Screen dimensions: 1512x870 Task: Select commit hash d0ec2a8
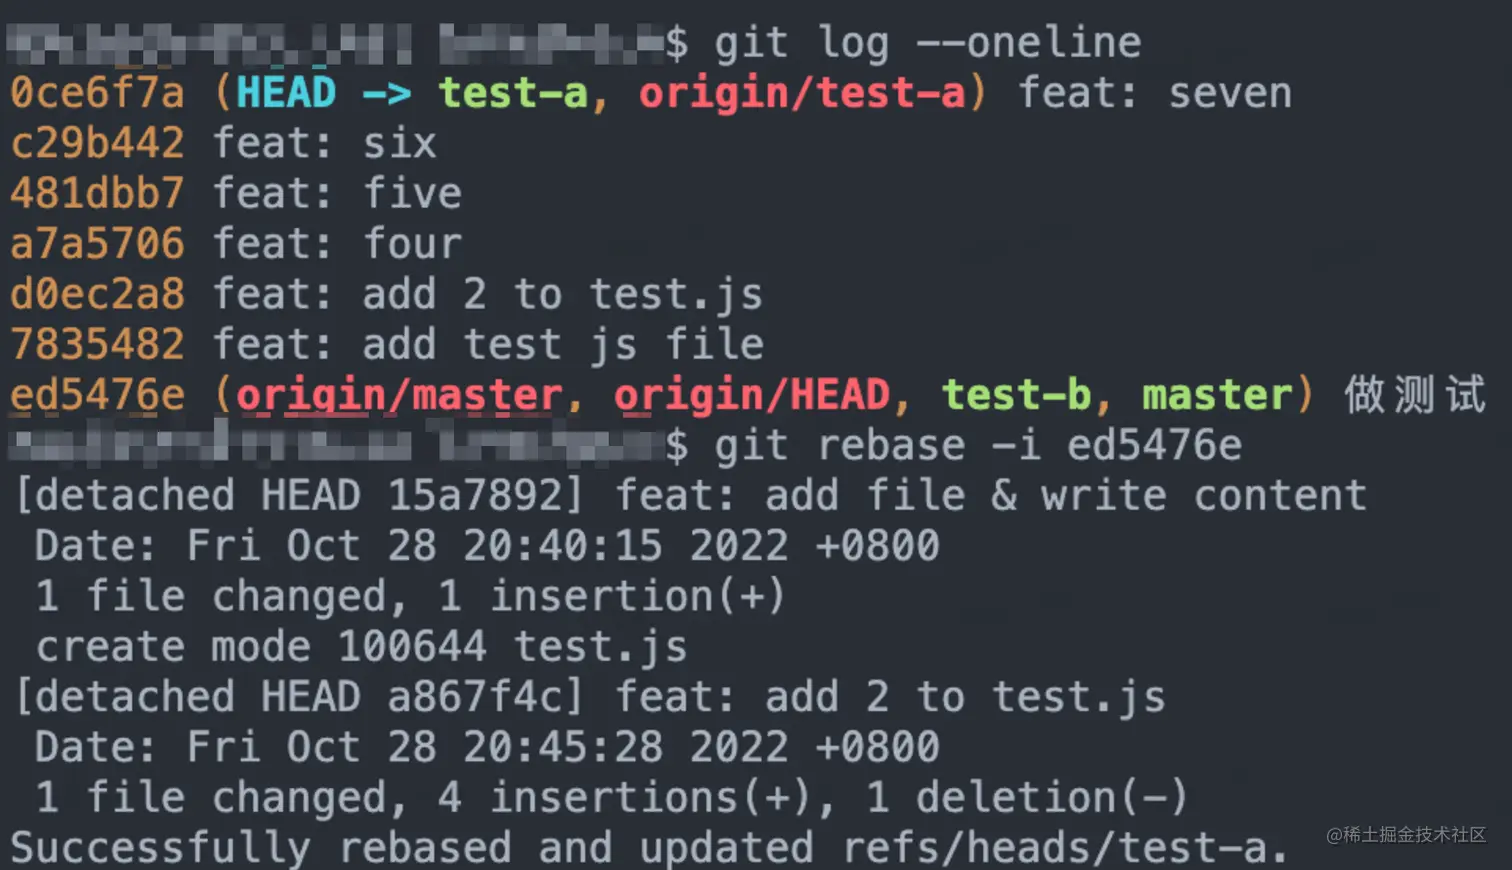point(97,294)
